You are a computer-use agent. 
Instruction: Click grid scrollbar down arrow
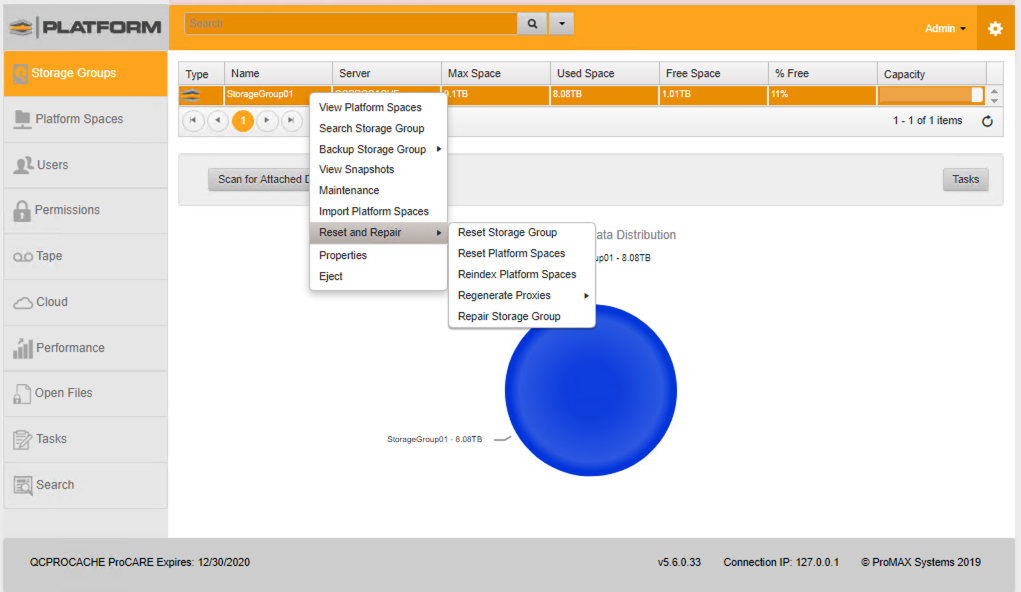pyautogui.click(x=994, y=101)
